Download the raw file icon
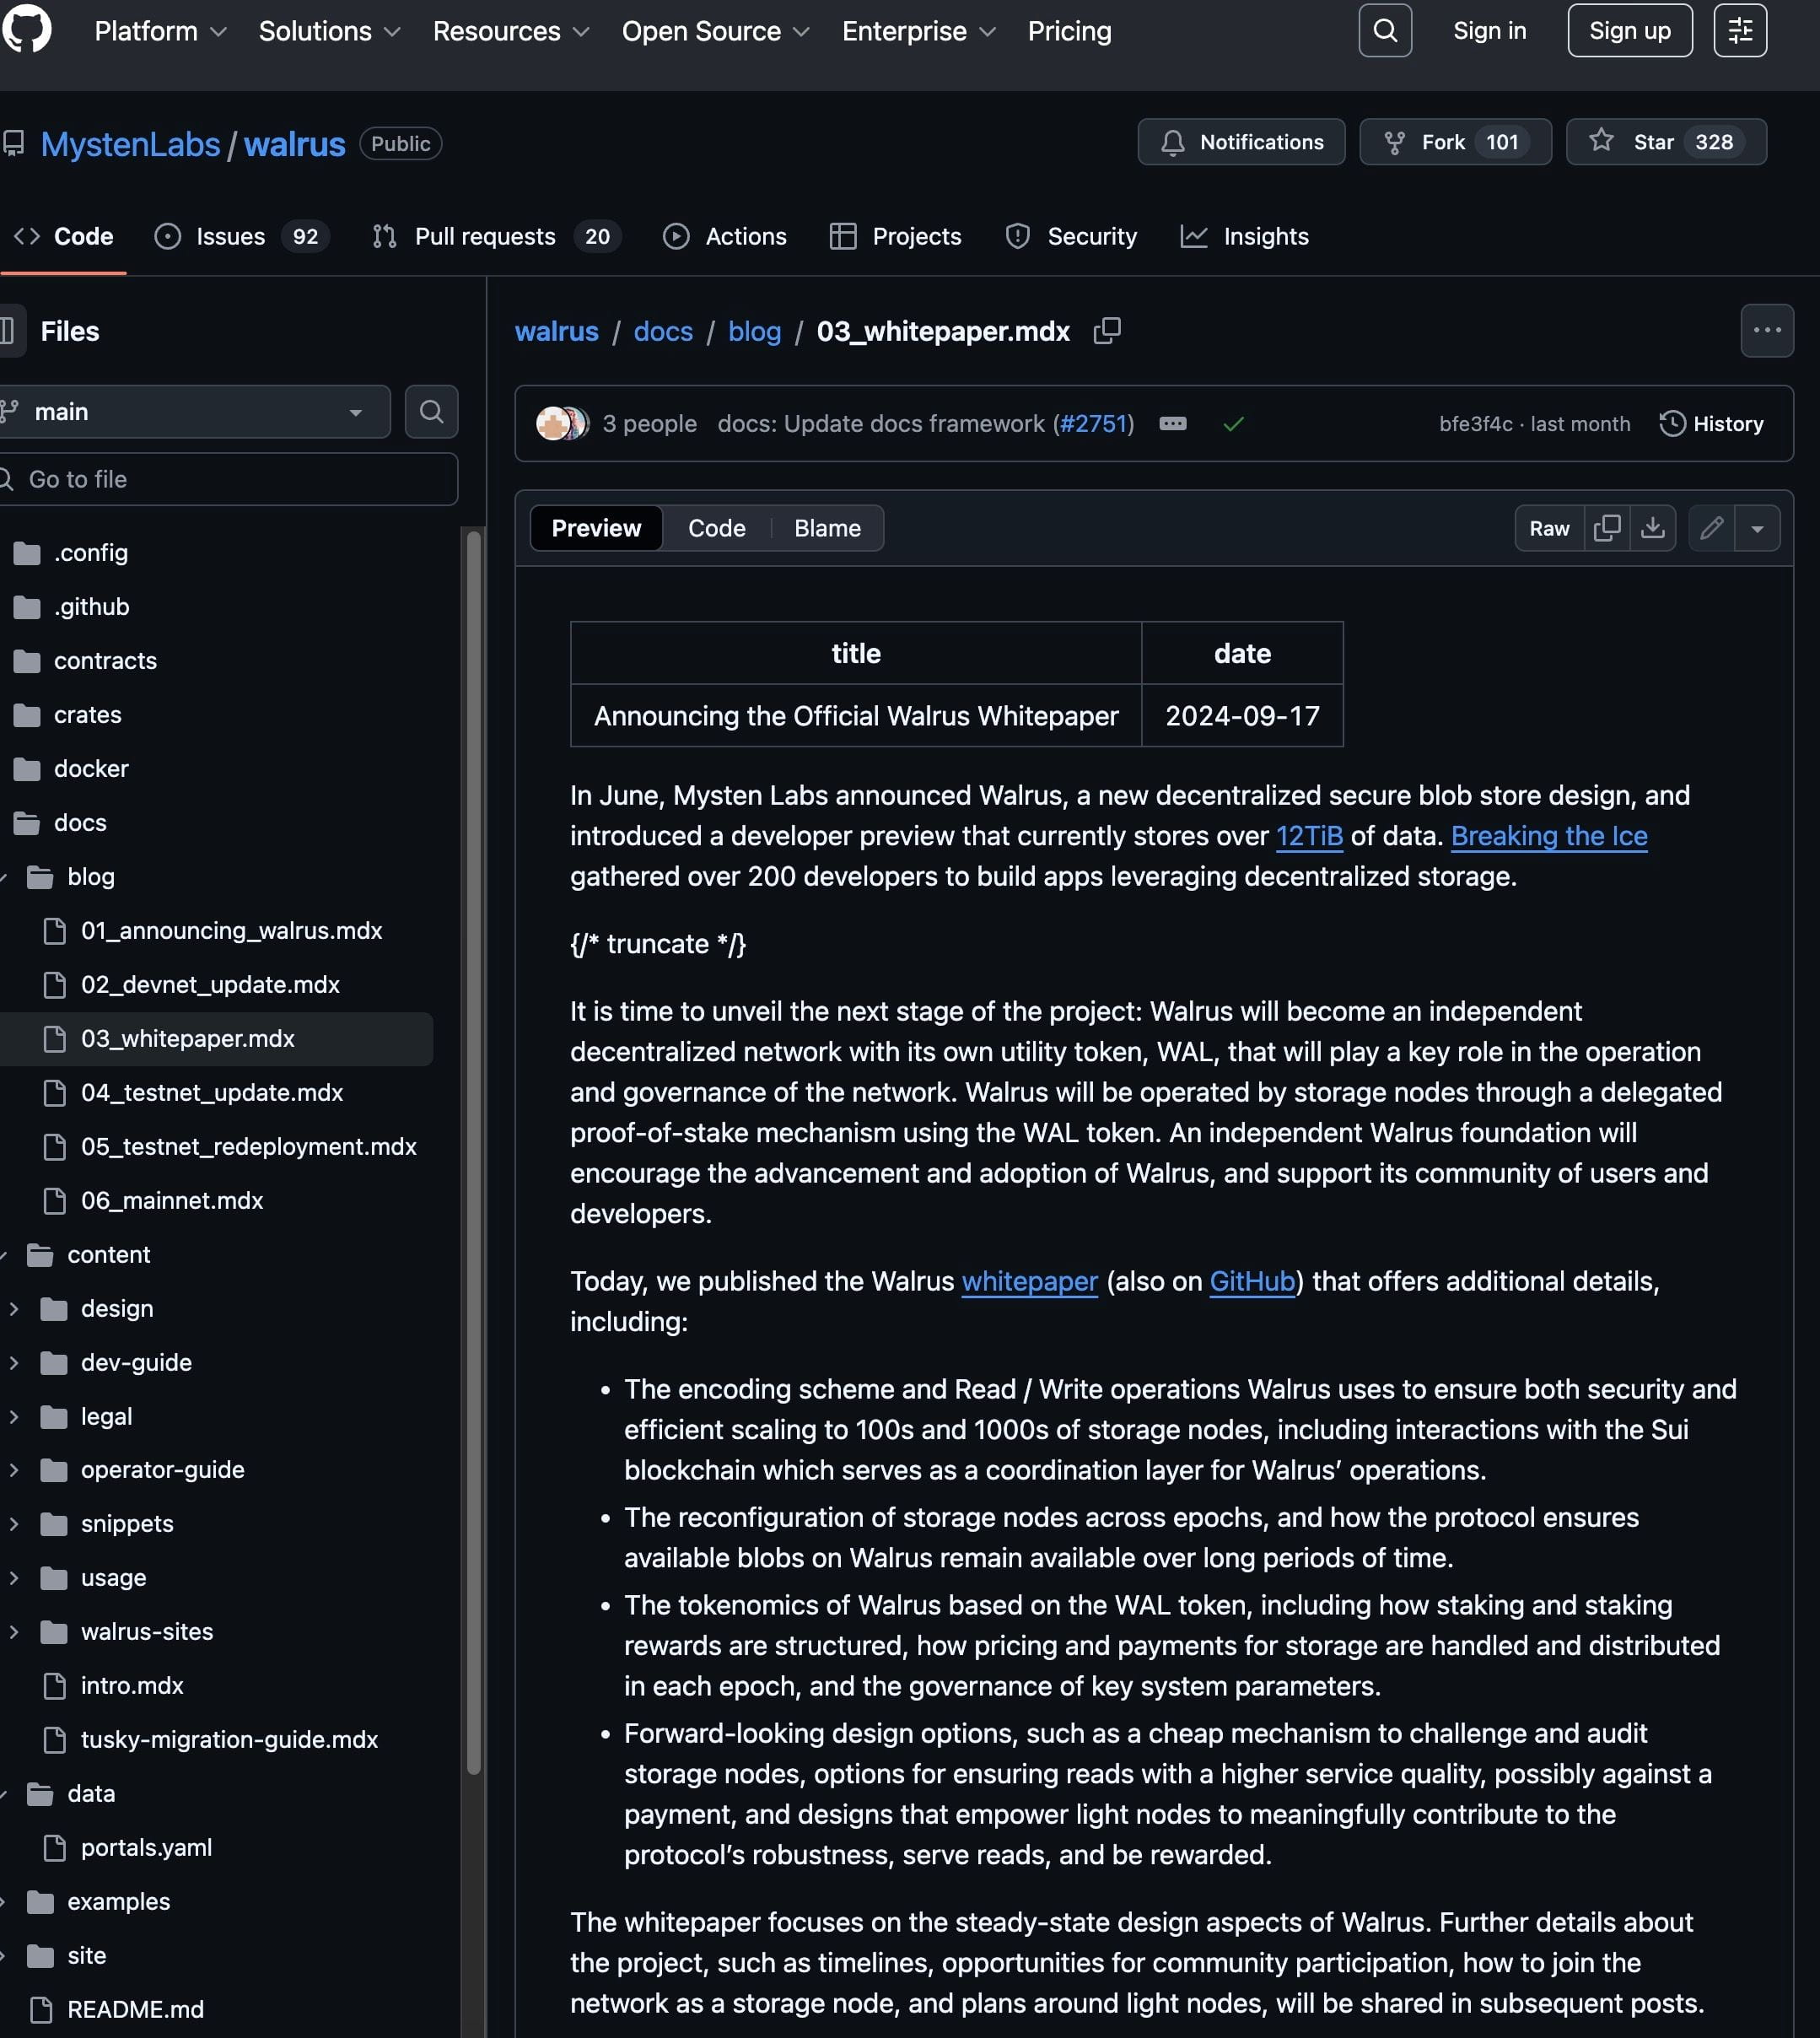 coord(1653,528)
